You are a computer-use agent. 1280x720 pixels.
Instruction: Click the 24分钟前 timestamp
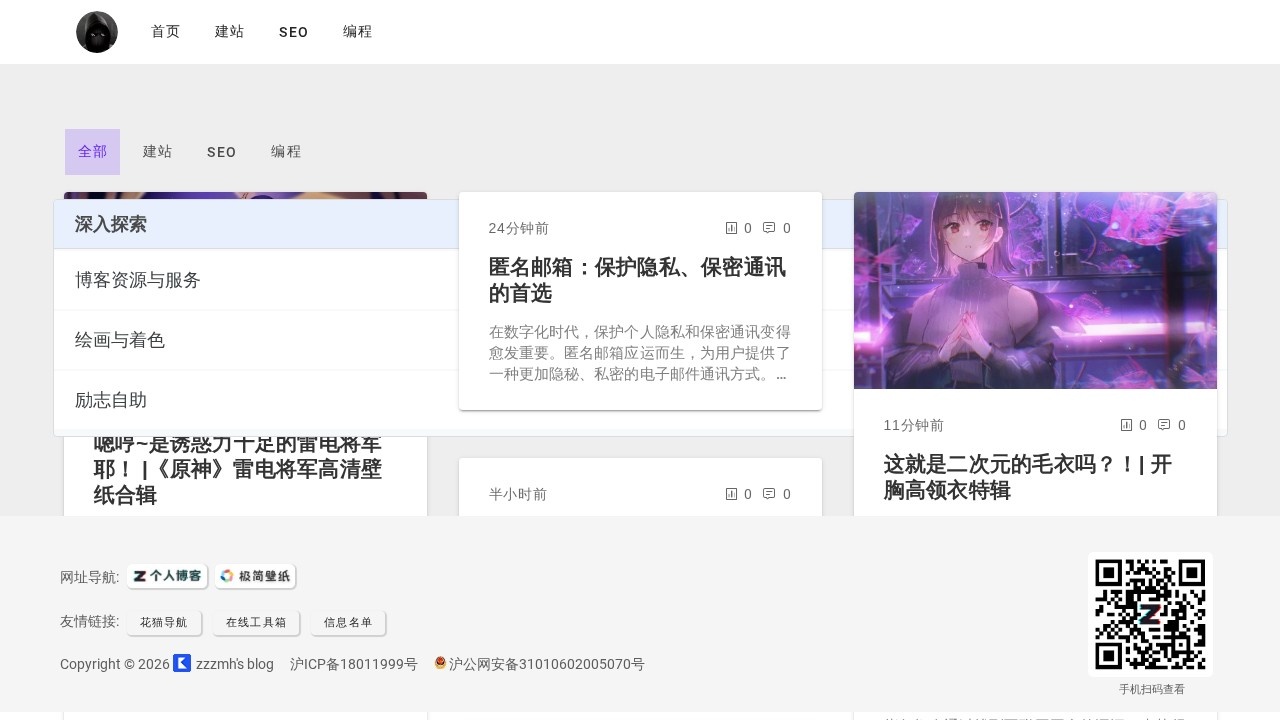(519, 228)
